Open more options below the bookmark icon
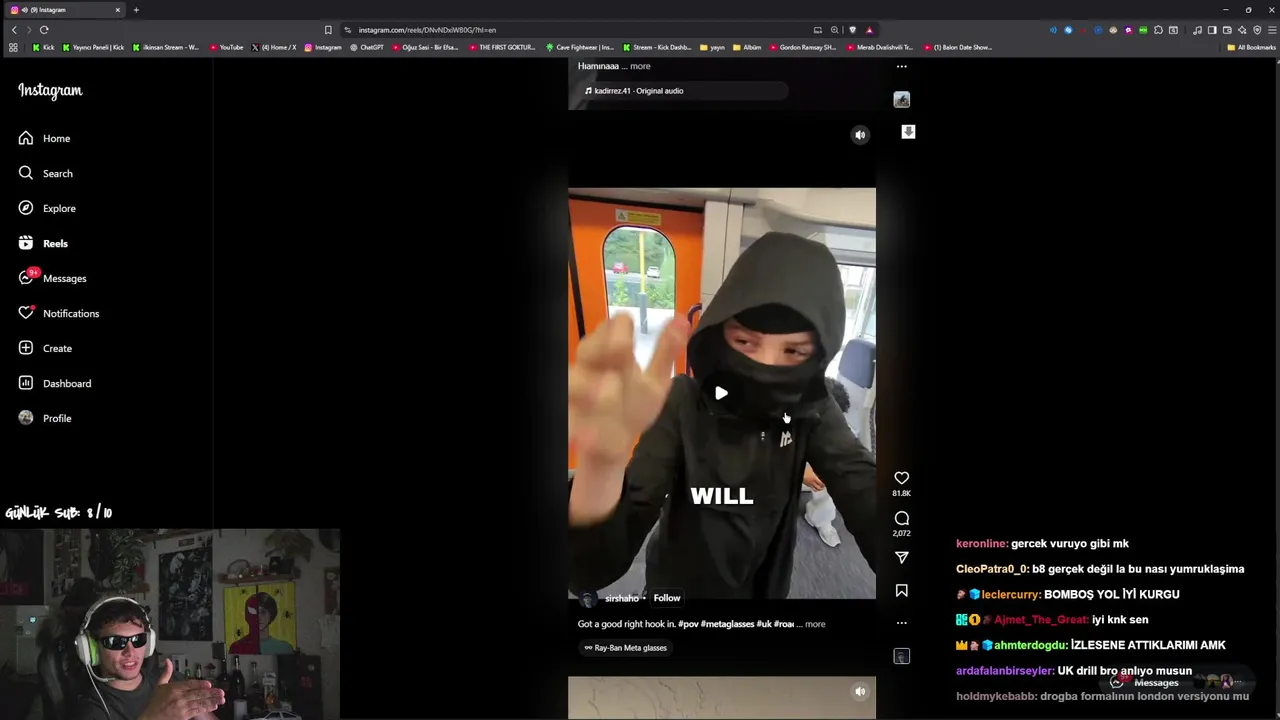The image size is (1280, 720). pyautogui.click(x=901, y=622)
